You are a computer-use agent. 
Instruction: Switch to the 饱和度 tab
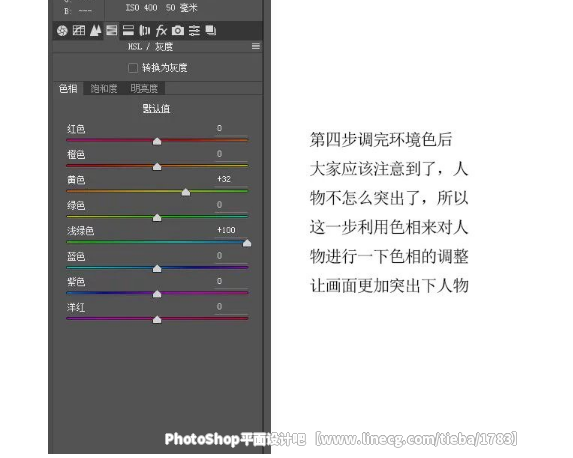point(104,88)
